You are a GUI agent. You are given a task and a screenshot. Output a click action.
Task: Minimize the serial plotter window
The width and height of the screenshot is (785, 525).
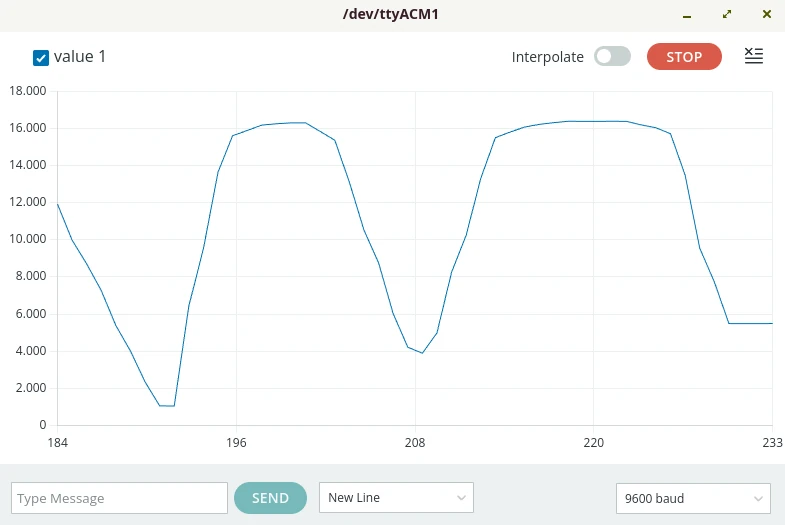point(687,15)
